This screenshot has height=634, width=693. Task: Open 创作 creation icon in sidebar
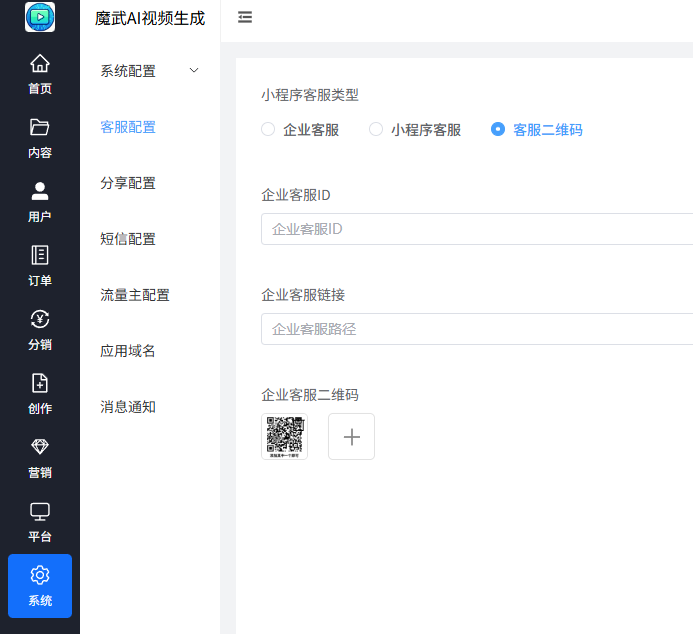tap(40, 384)
